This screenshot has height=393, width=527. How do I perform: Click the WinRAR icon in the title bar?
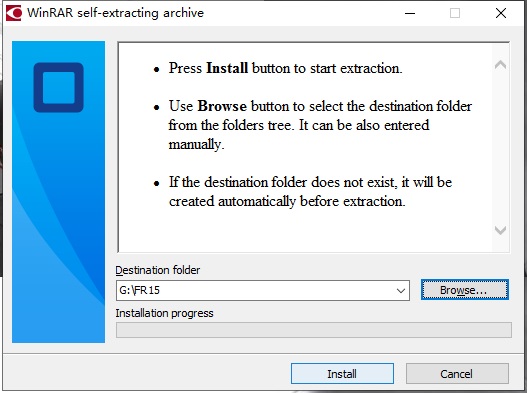click(x=14, y=13)
